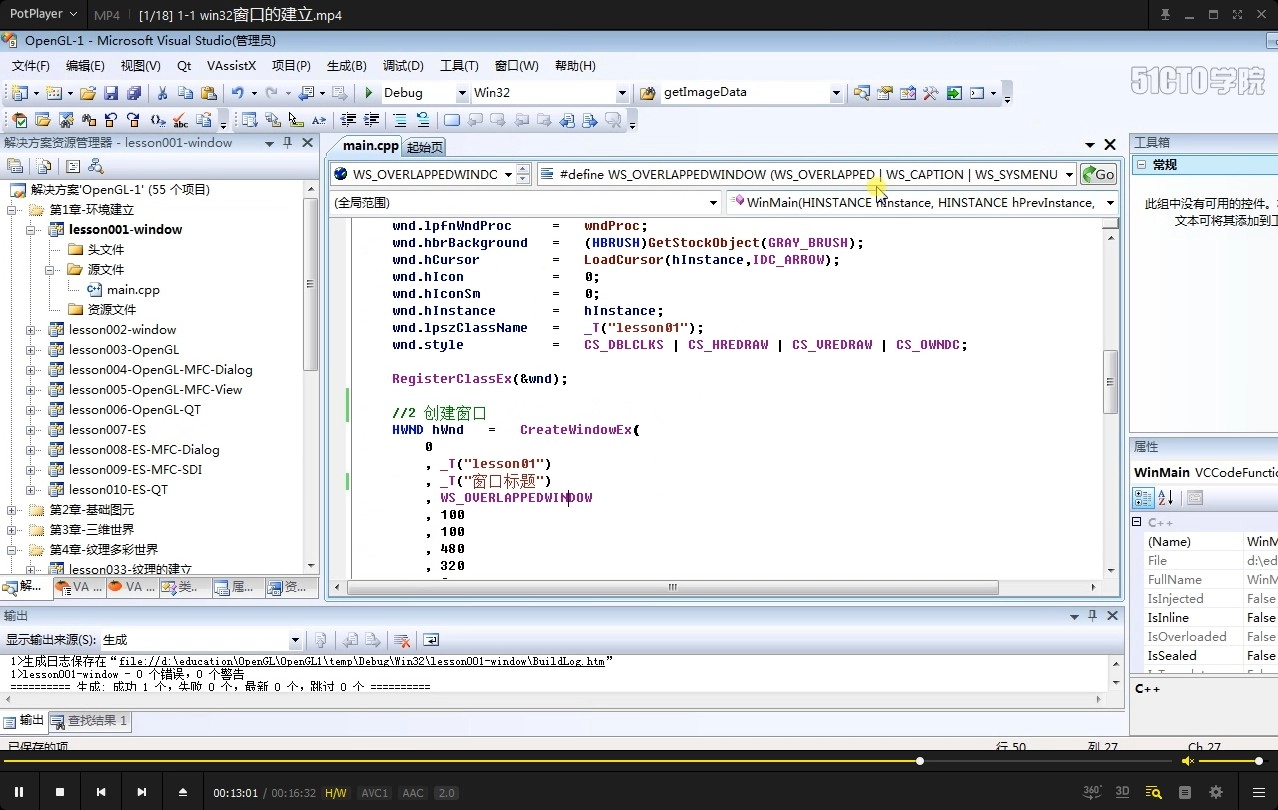The image size is (1278, 810).
Task: Toggle auto-hide pin on Solution Explorer
Action: tap(288, 143)
